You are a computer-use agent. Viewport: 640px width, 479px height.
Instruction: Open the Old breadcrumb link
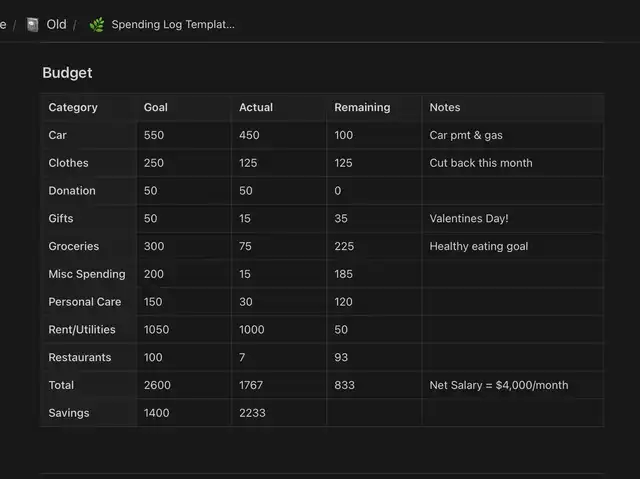(x=56, y=24)
